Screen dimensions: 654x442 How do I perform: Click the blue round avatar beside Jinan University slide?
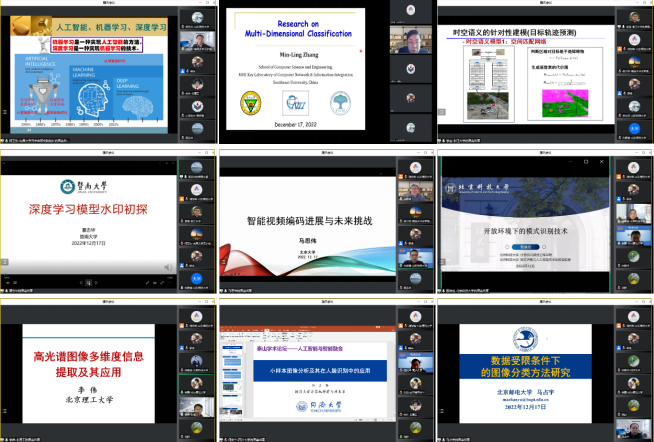coord(198,278)
